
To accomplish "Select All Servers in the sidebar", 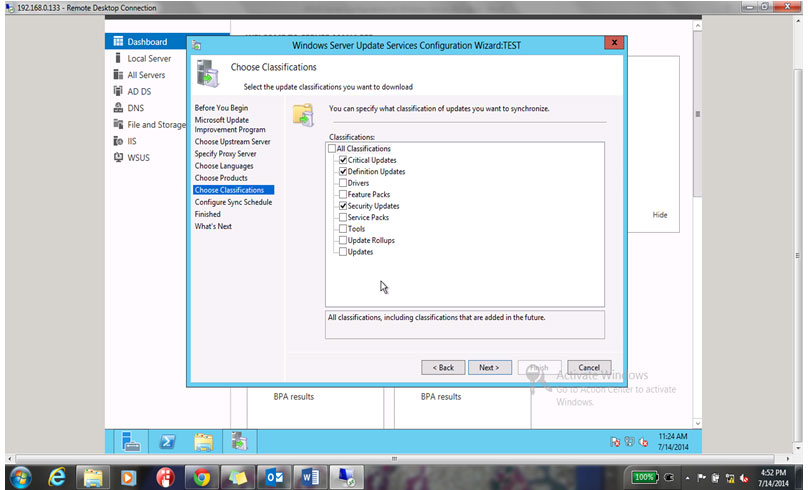I will [146, 75].
